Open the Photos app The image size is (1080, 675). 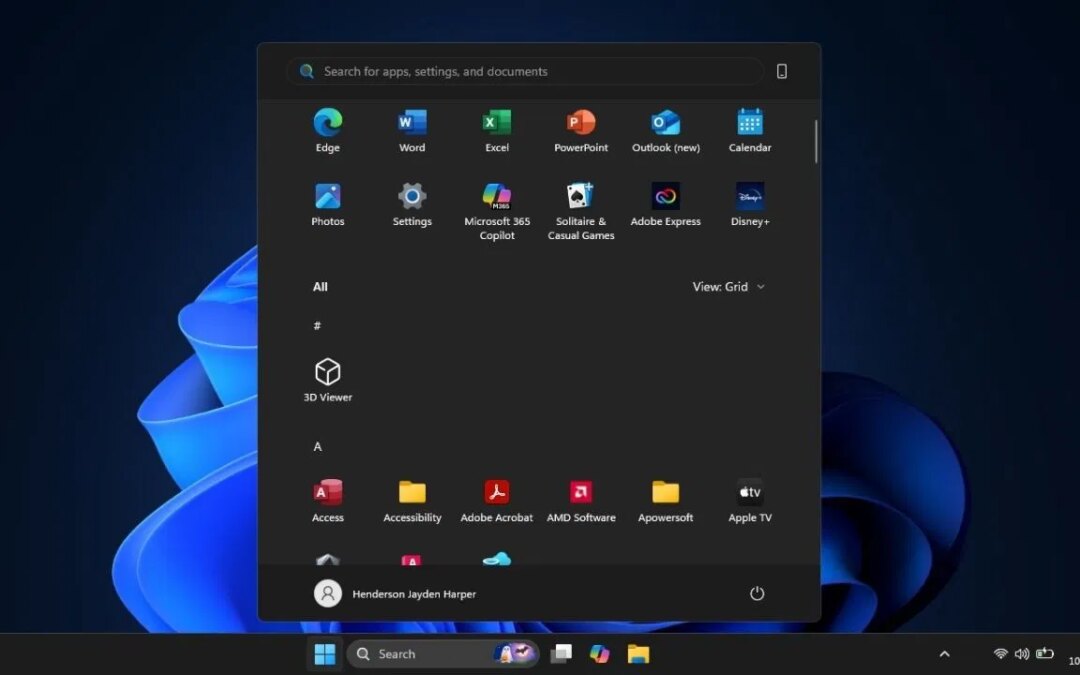(x=328, y=205)
